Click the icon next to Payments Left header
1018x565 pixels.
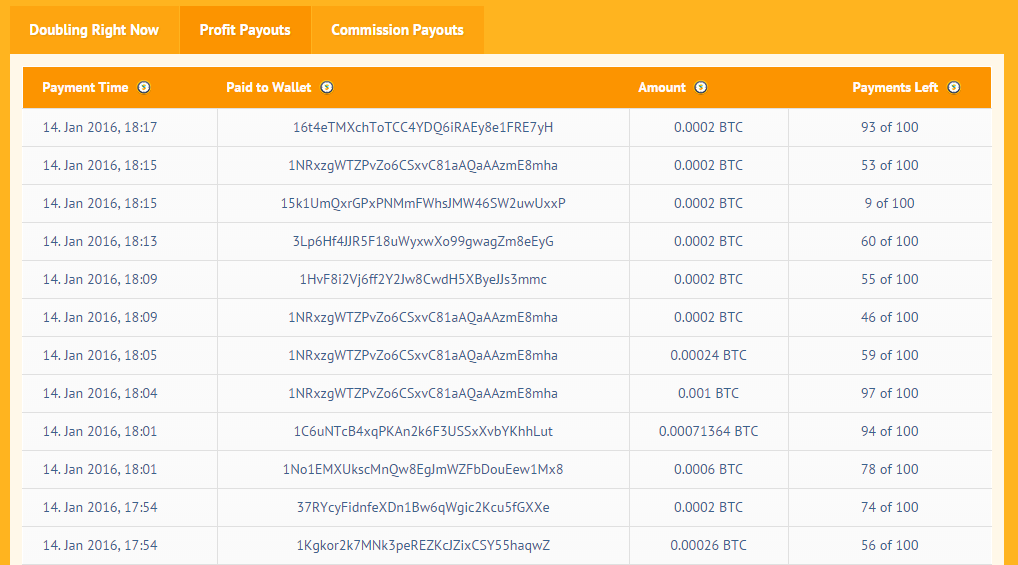click(x=953, y=88)
